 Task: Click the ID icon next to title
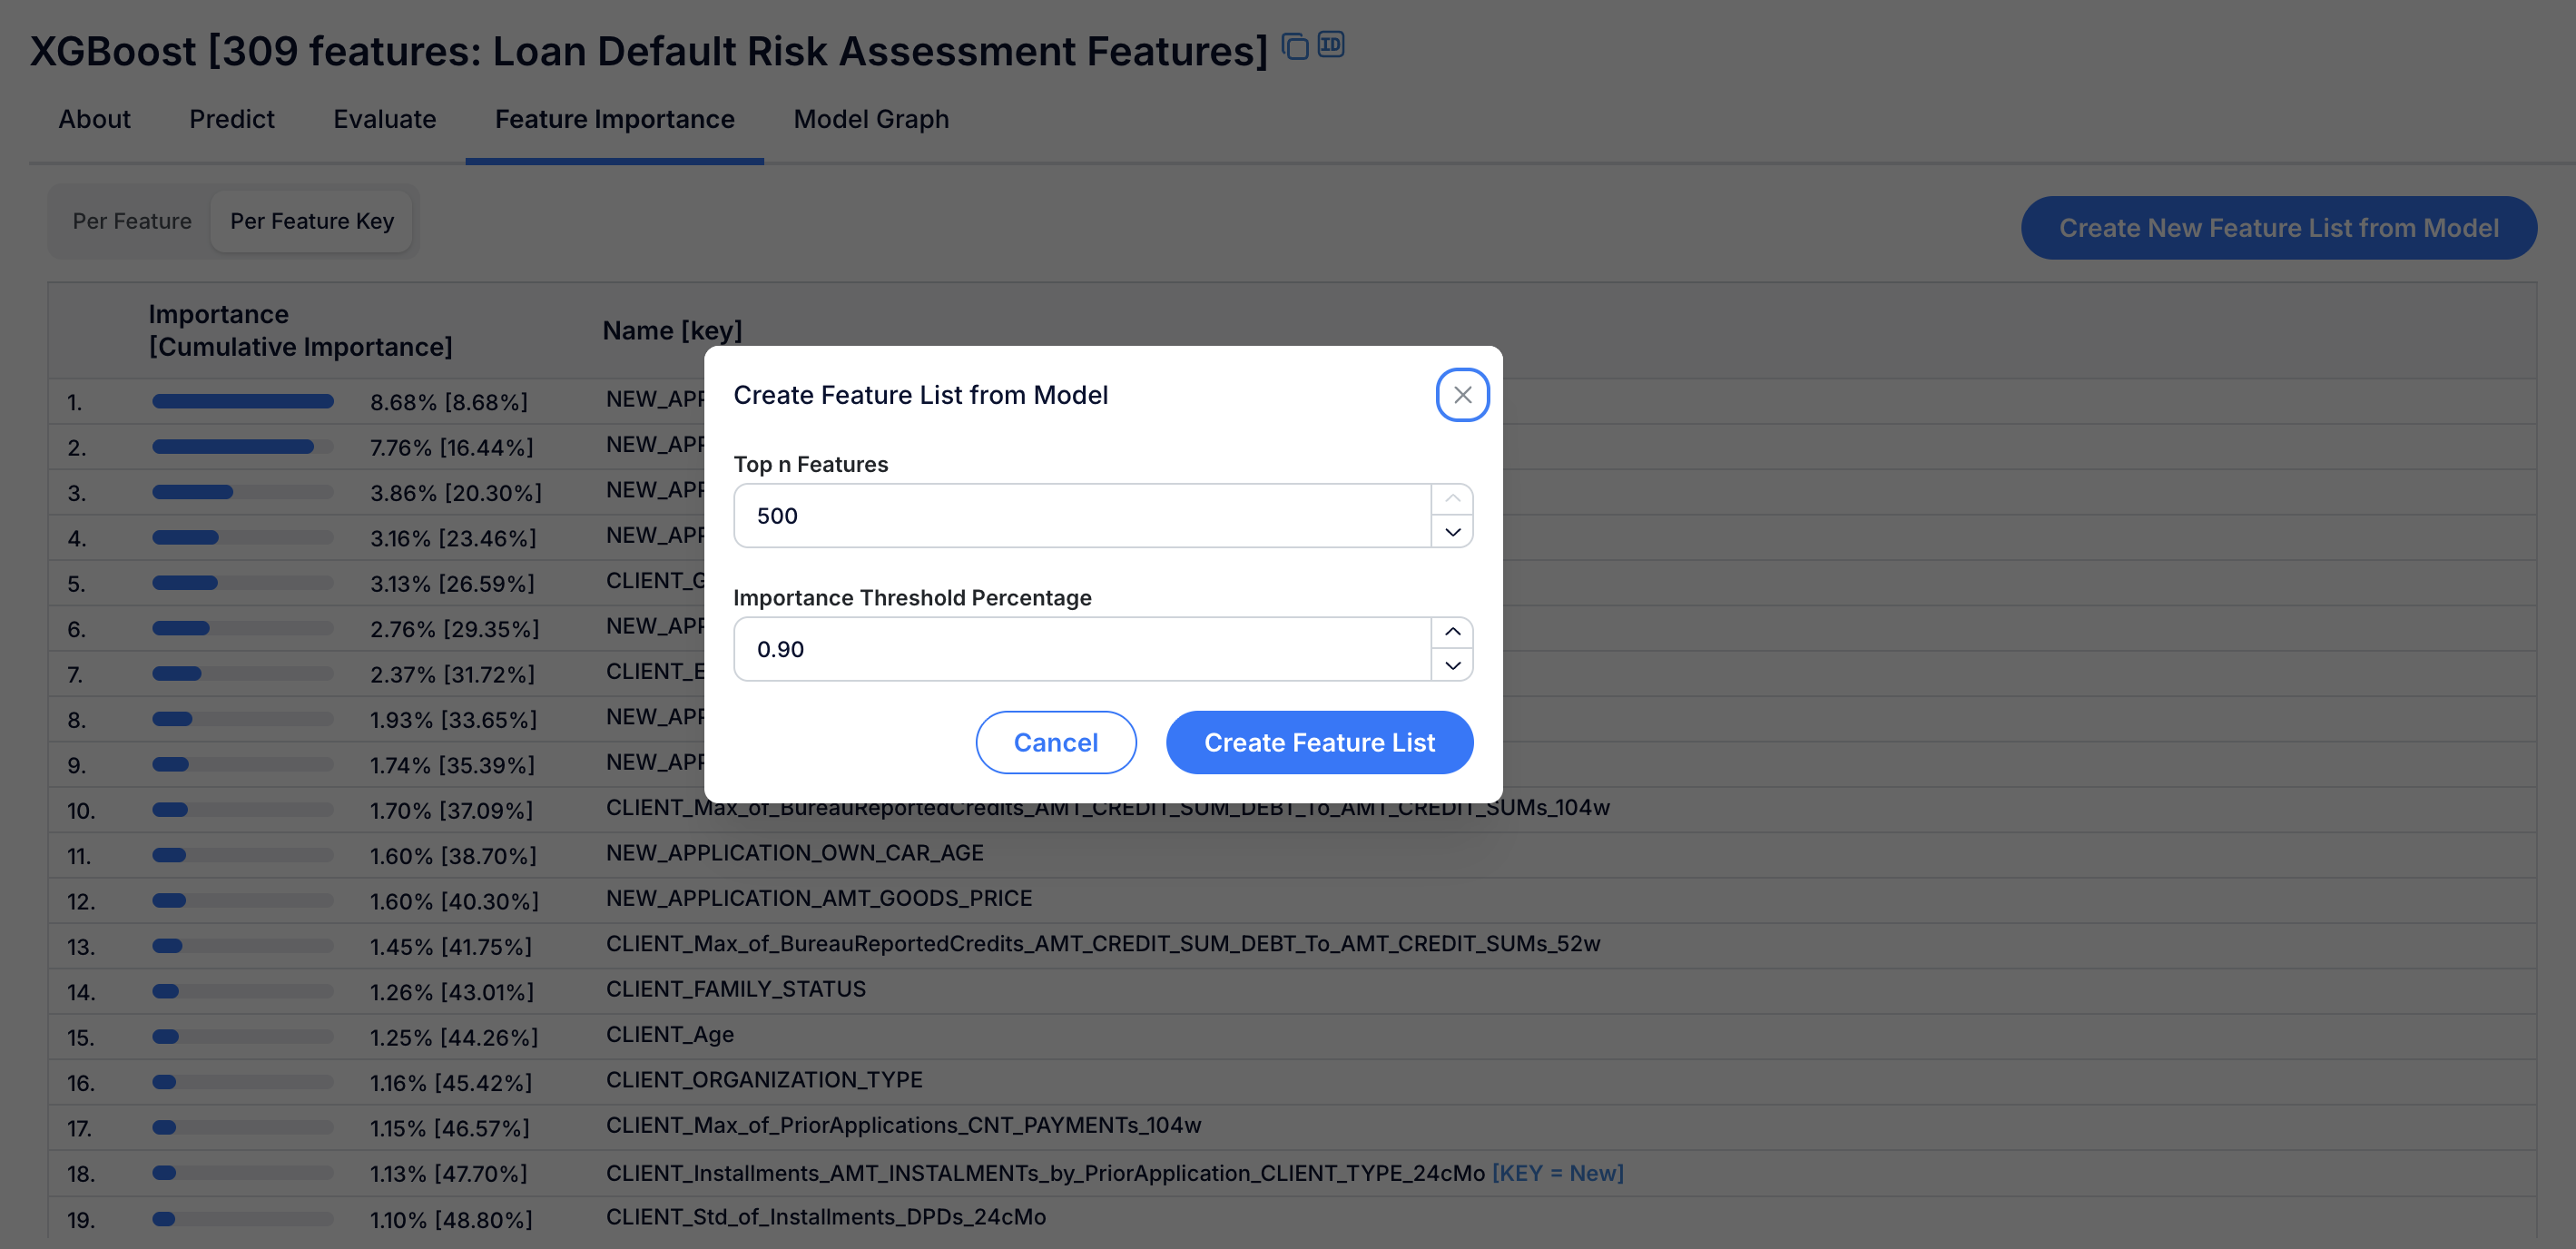[1331, 44]
